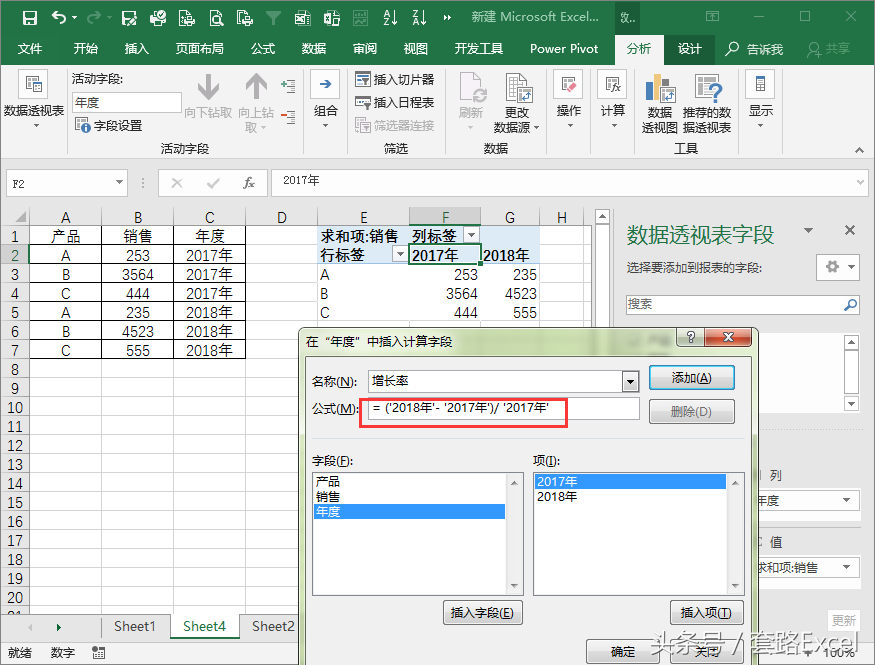The height and width of the screenshot is (665, 875).
Task: Open the Name (名称) combo dropdown in dialog
Action: pos(630,382)
